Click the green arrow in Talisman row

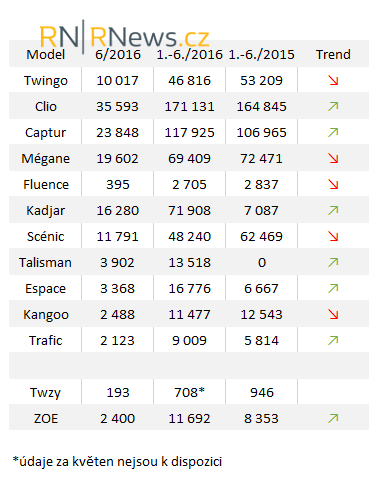click(x=333, y=262)
